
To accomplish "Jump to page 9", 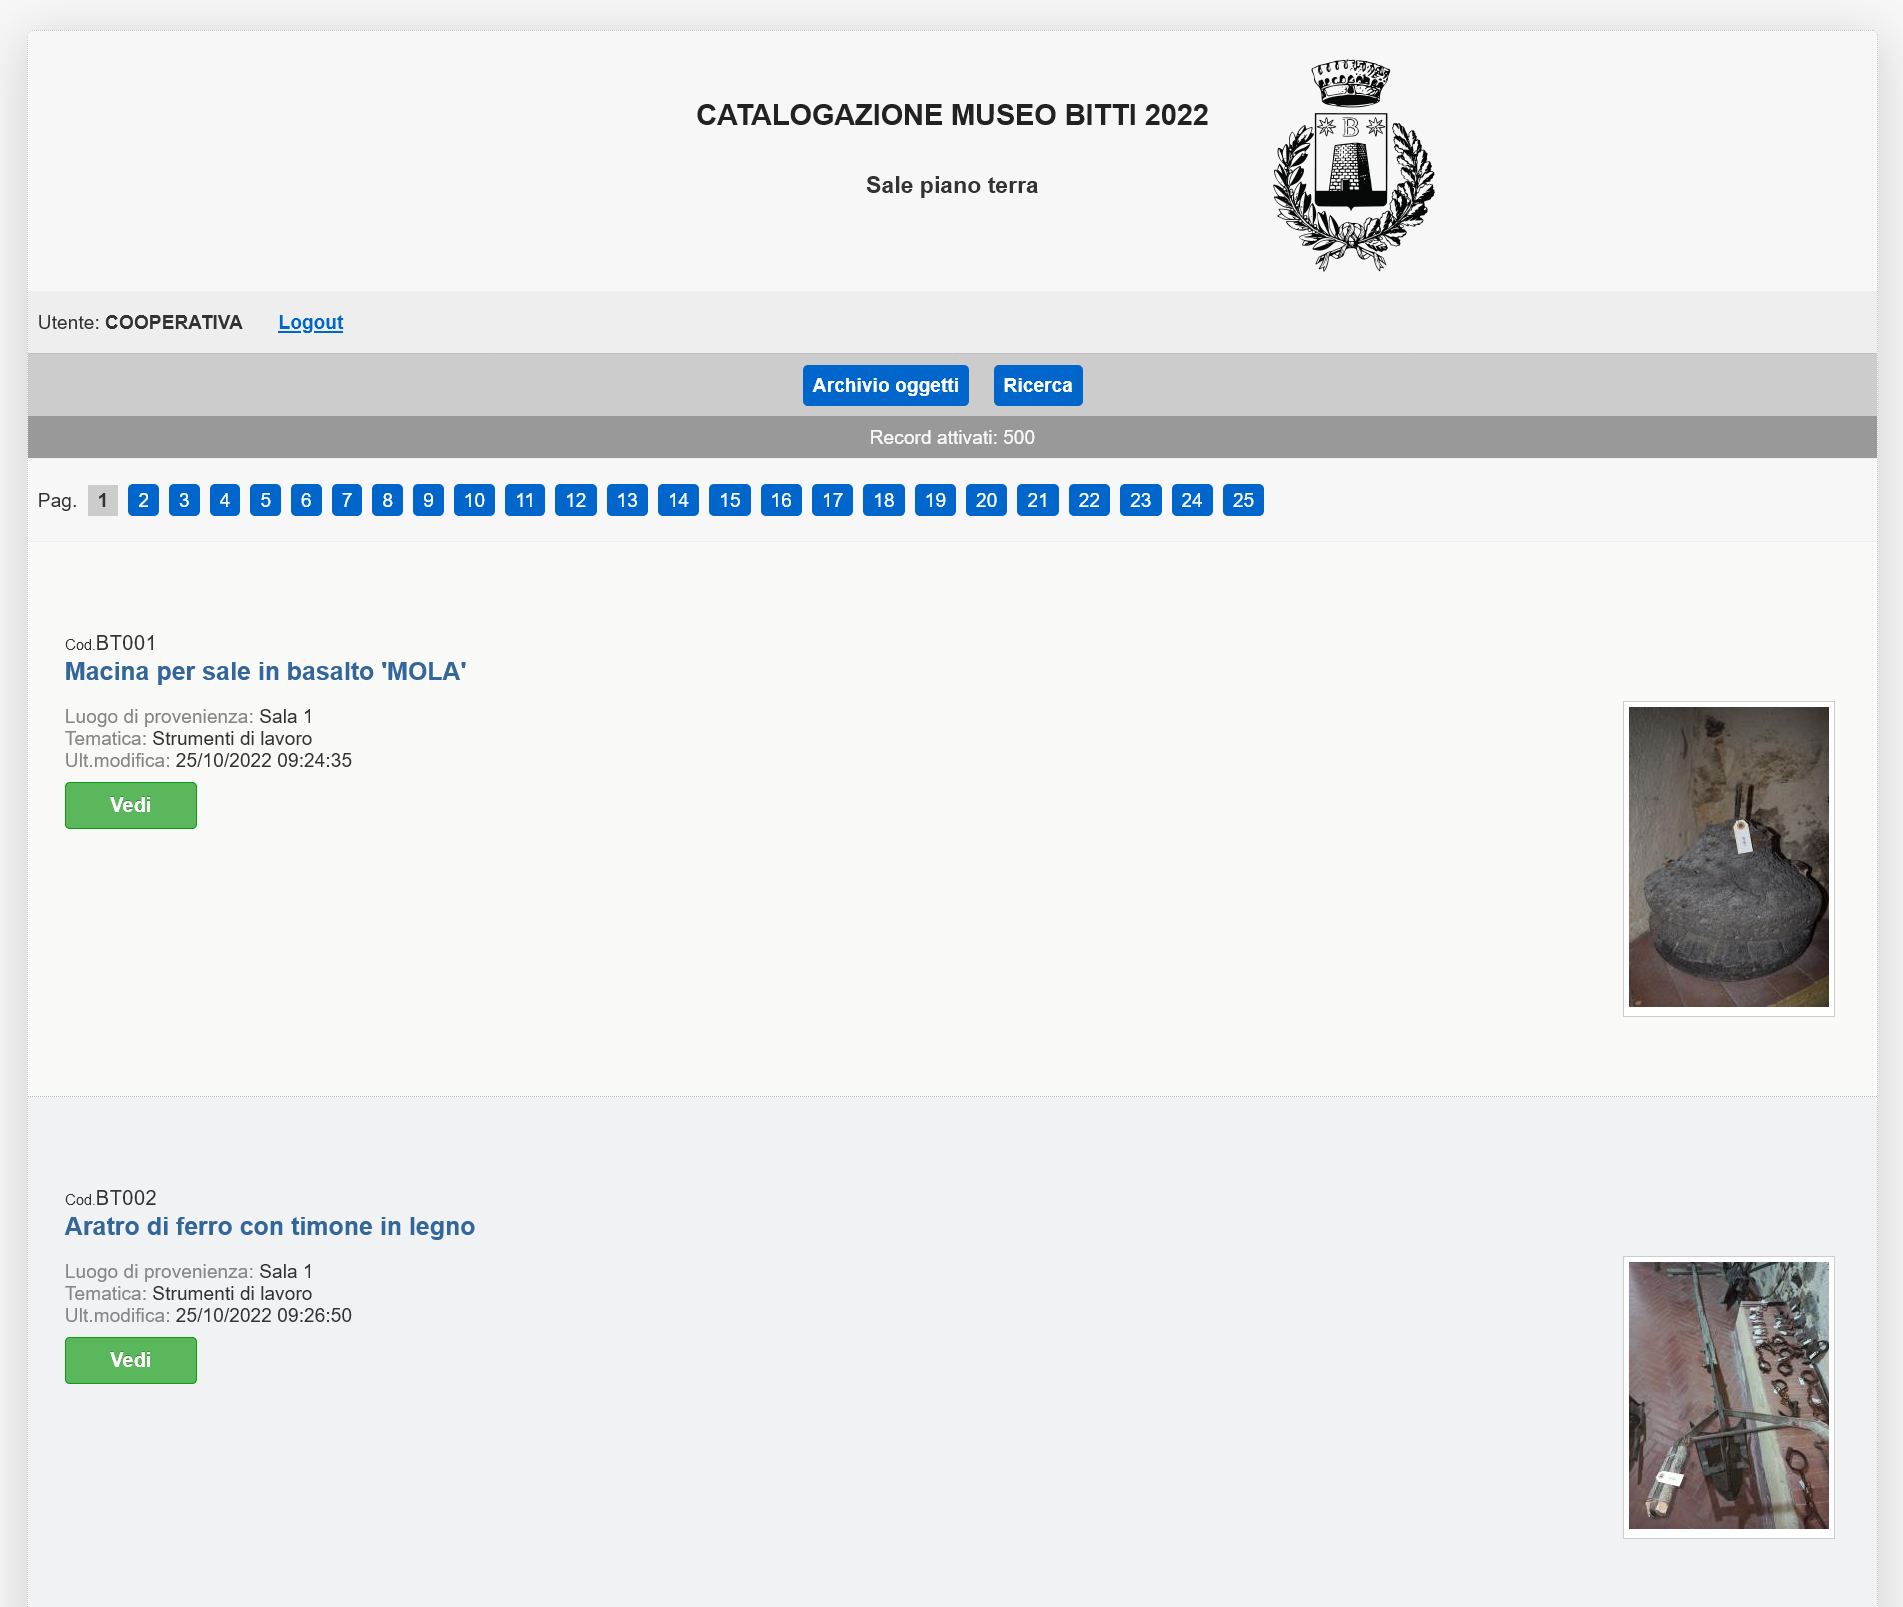I will pyautogui.click(x=428, y=500).
